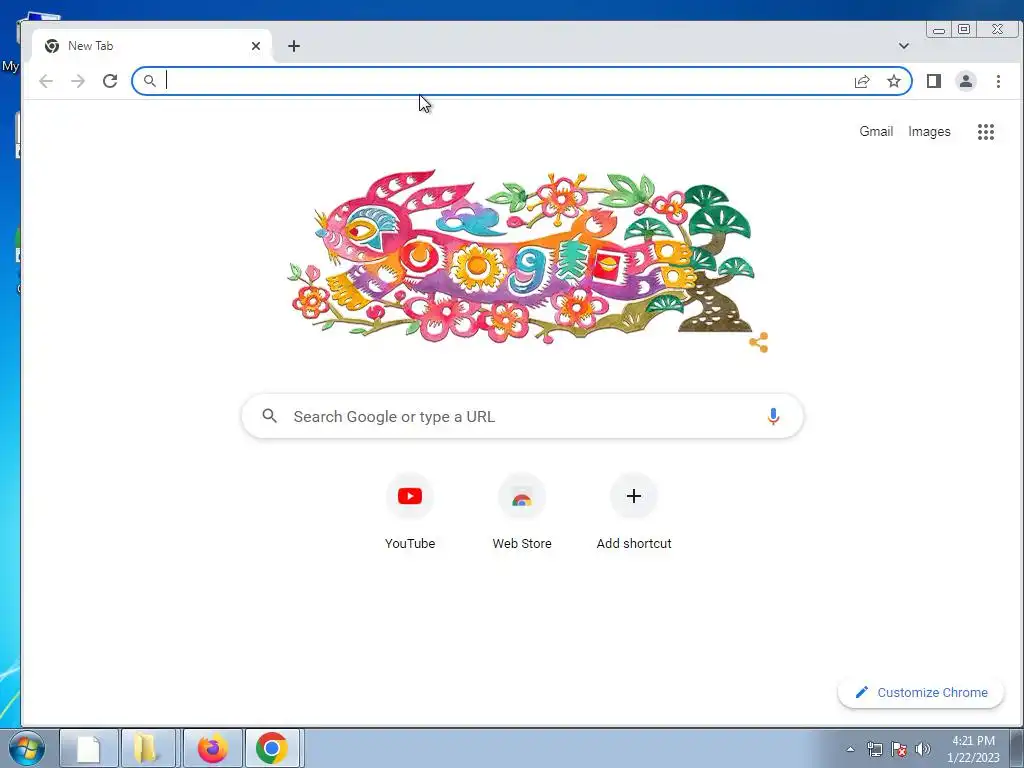Open the Lunar New Year Google Doodle

click(522, 258)
